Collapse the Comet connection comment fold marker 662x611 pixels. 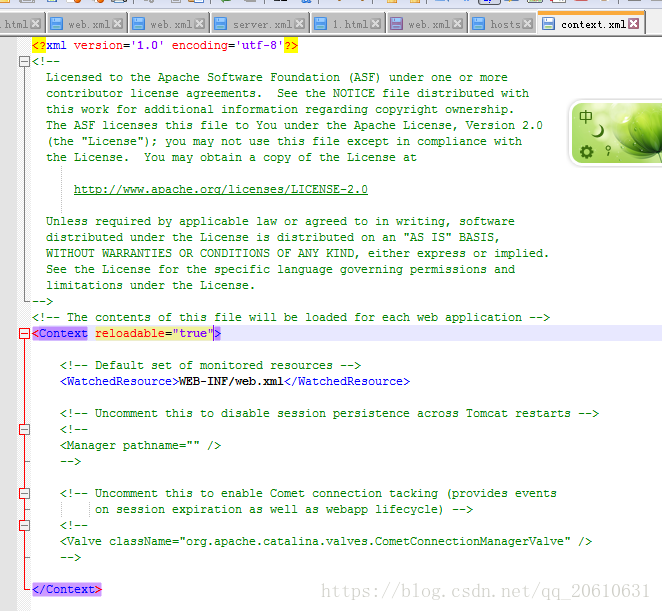[x=24, y=494]
